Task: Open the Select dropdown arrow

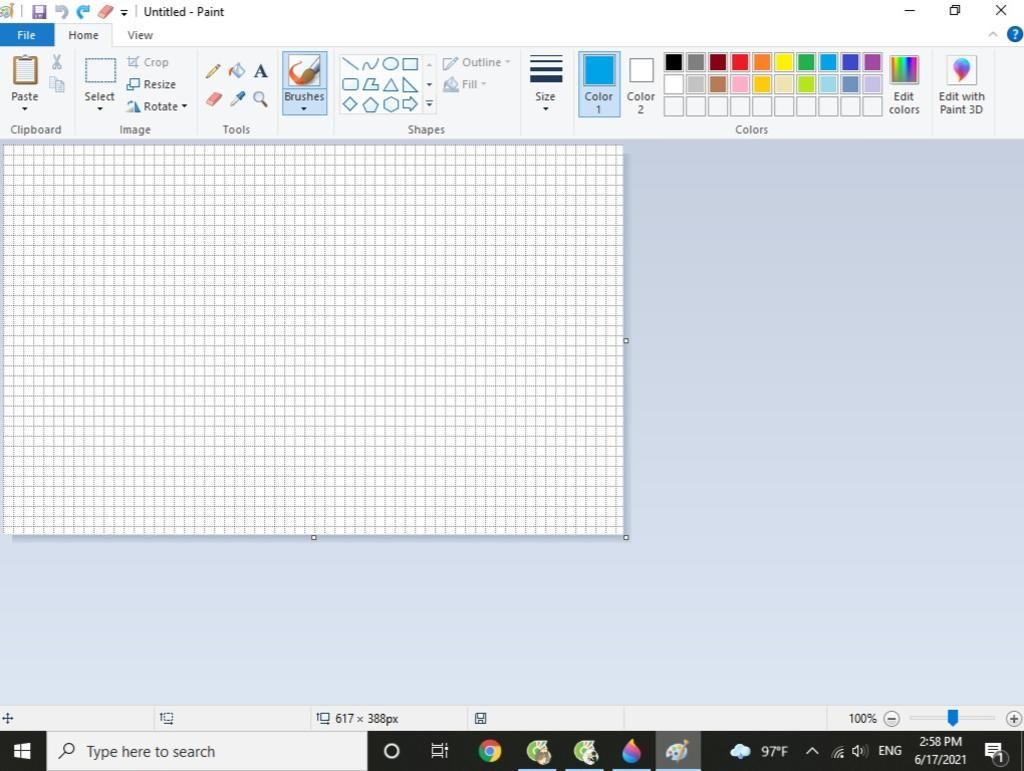Action: pos(100,108)
